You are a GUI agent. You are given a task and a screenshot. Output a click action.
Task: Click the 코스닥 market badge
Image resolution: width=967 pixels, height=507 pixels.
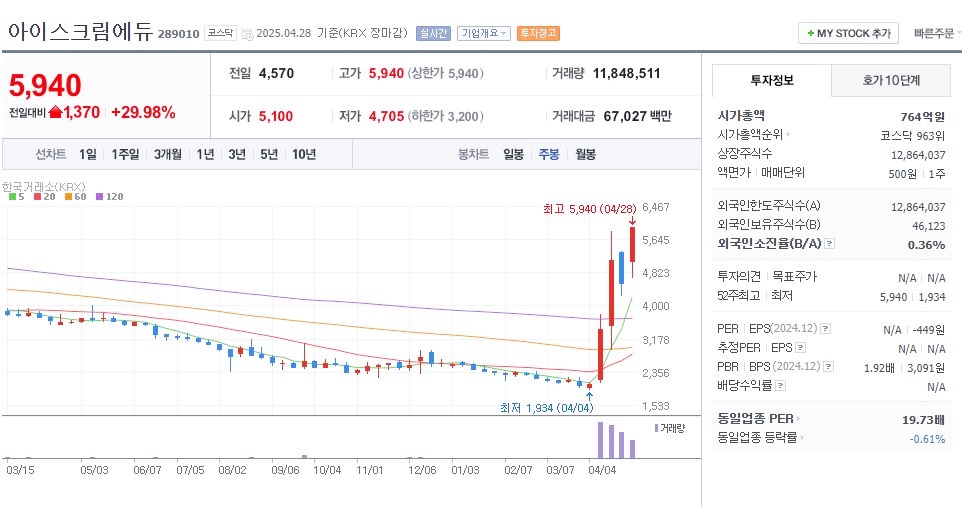220,33
